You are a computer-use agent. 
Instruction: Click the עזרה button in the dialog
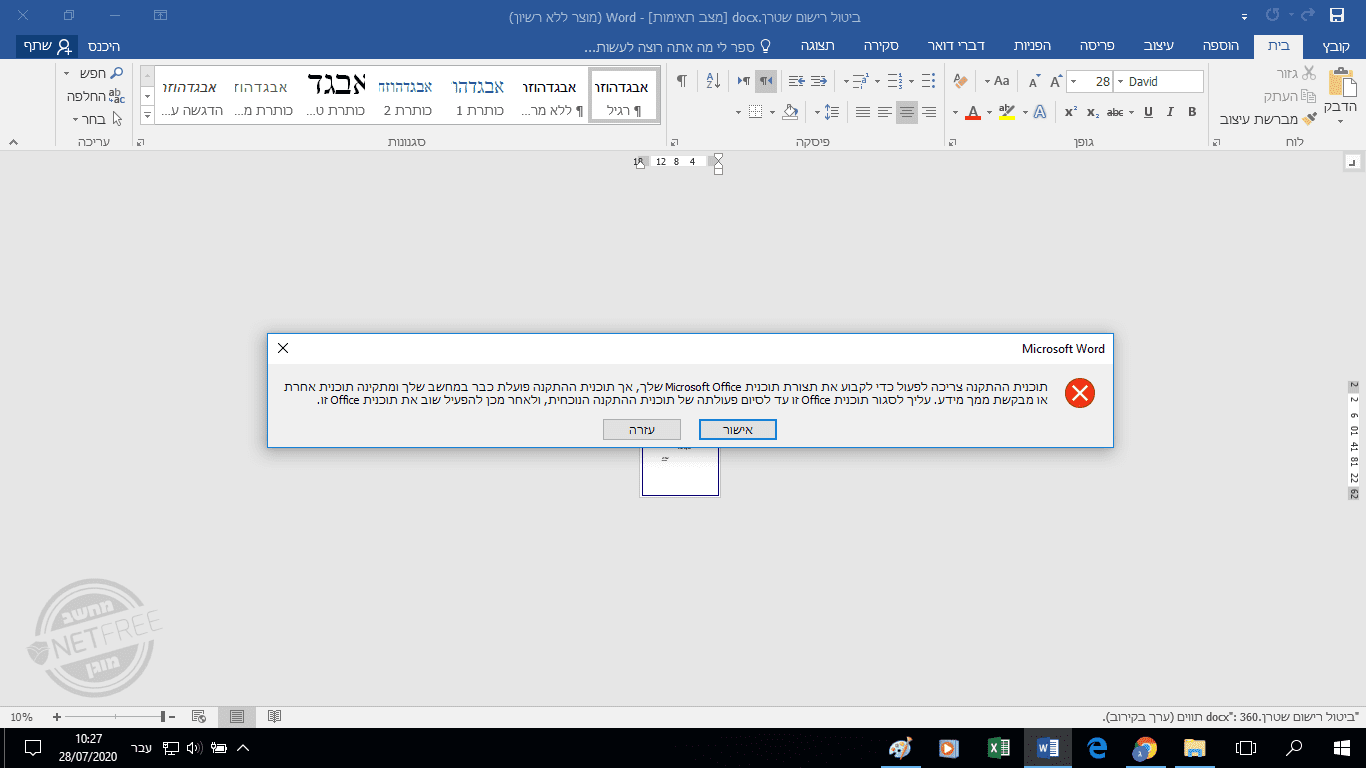pos(642,429)
